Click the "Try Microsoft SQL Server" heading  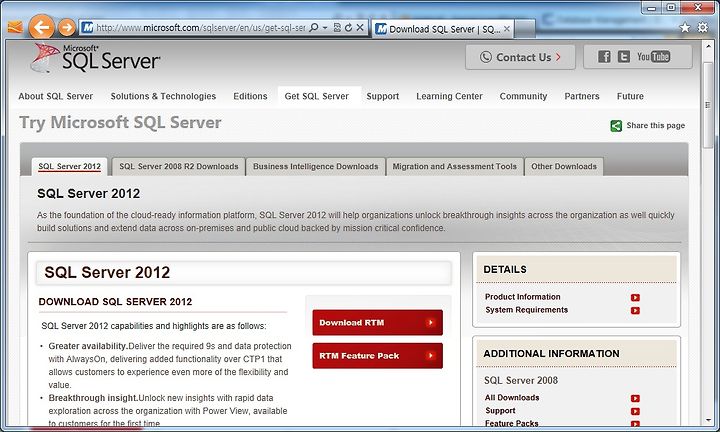pos(120,123)
